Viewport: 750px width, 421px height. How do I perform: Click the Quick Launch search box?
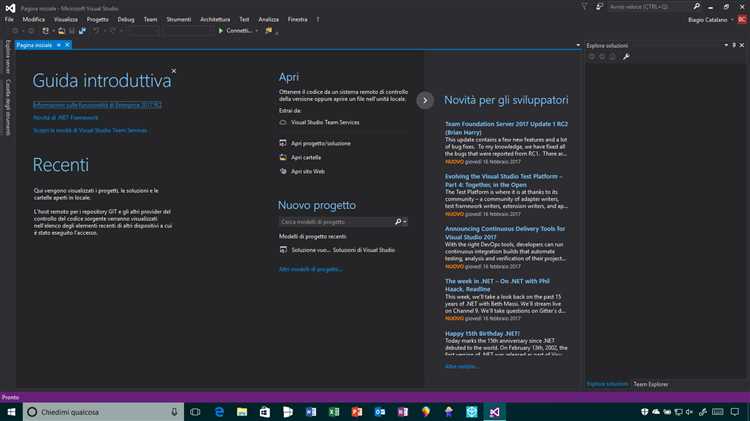pos(648,7)
